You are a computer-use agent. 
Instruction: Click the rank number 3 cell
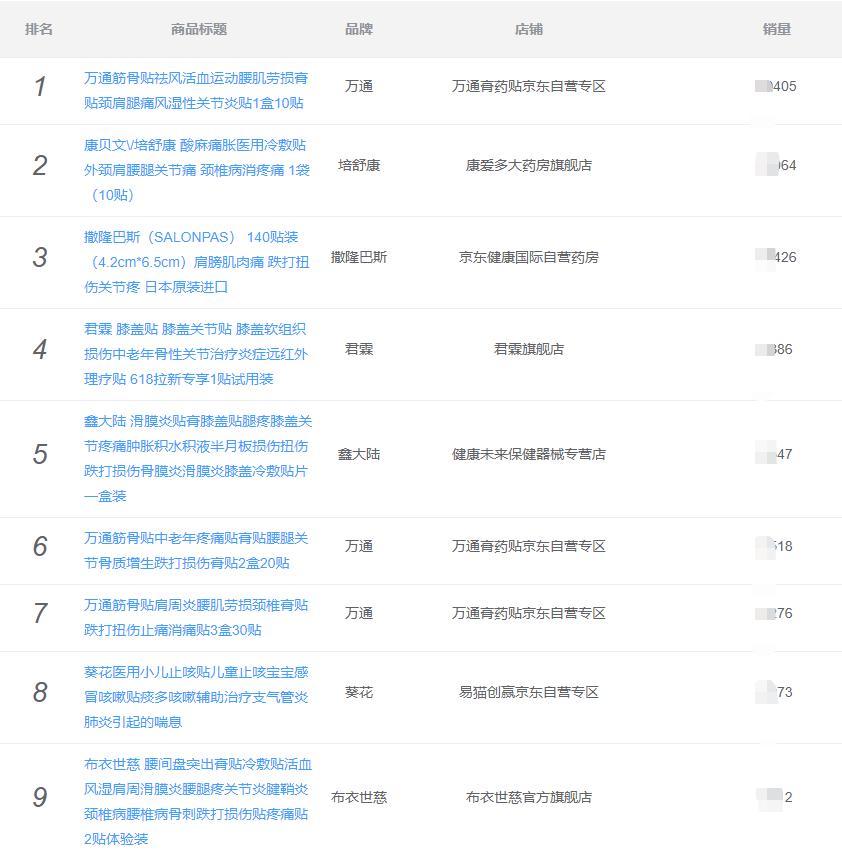pyautogui.click(x=40, y=257)
